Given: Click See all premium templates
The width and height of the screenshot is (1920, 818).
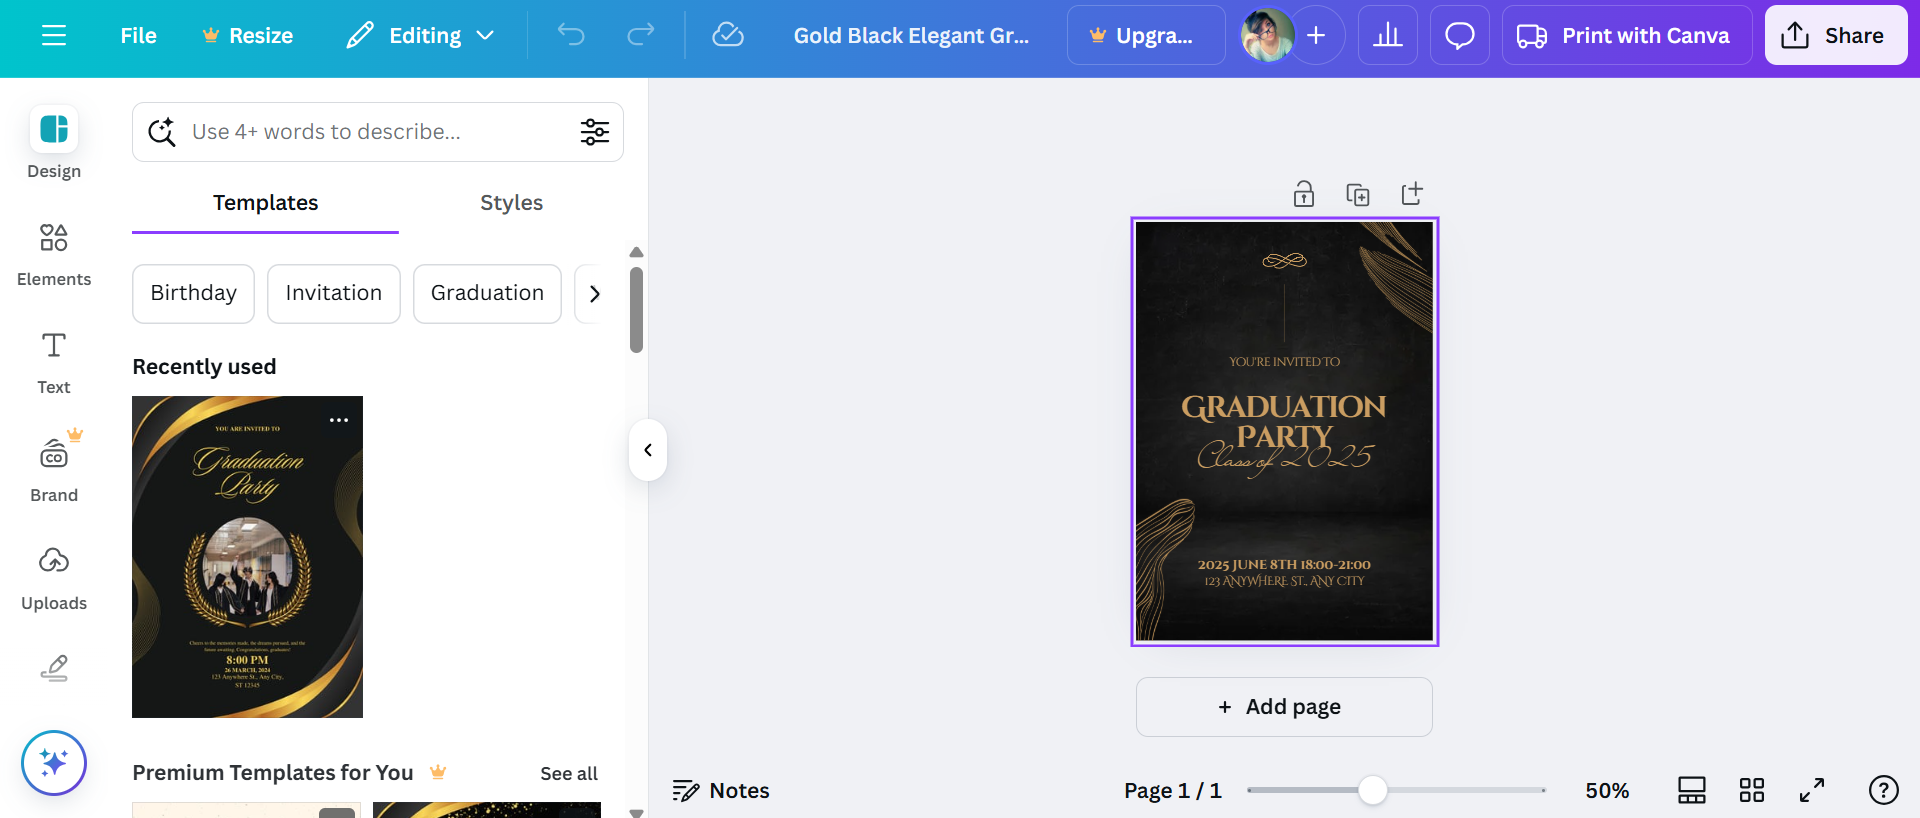Looking at the screenshot, I should (x=569, y=773).
